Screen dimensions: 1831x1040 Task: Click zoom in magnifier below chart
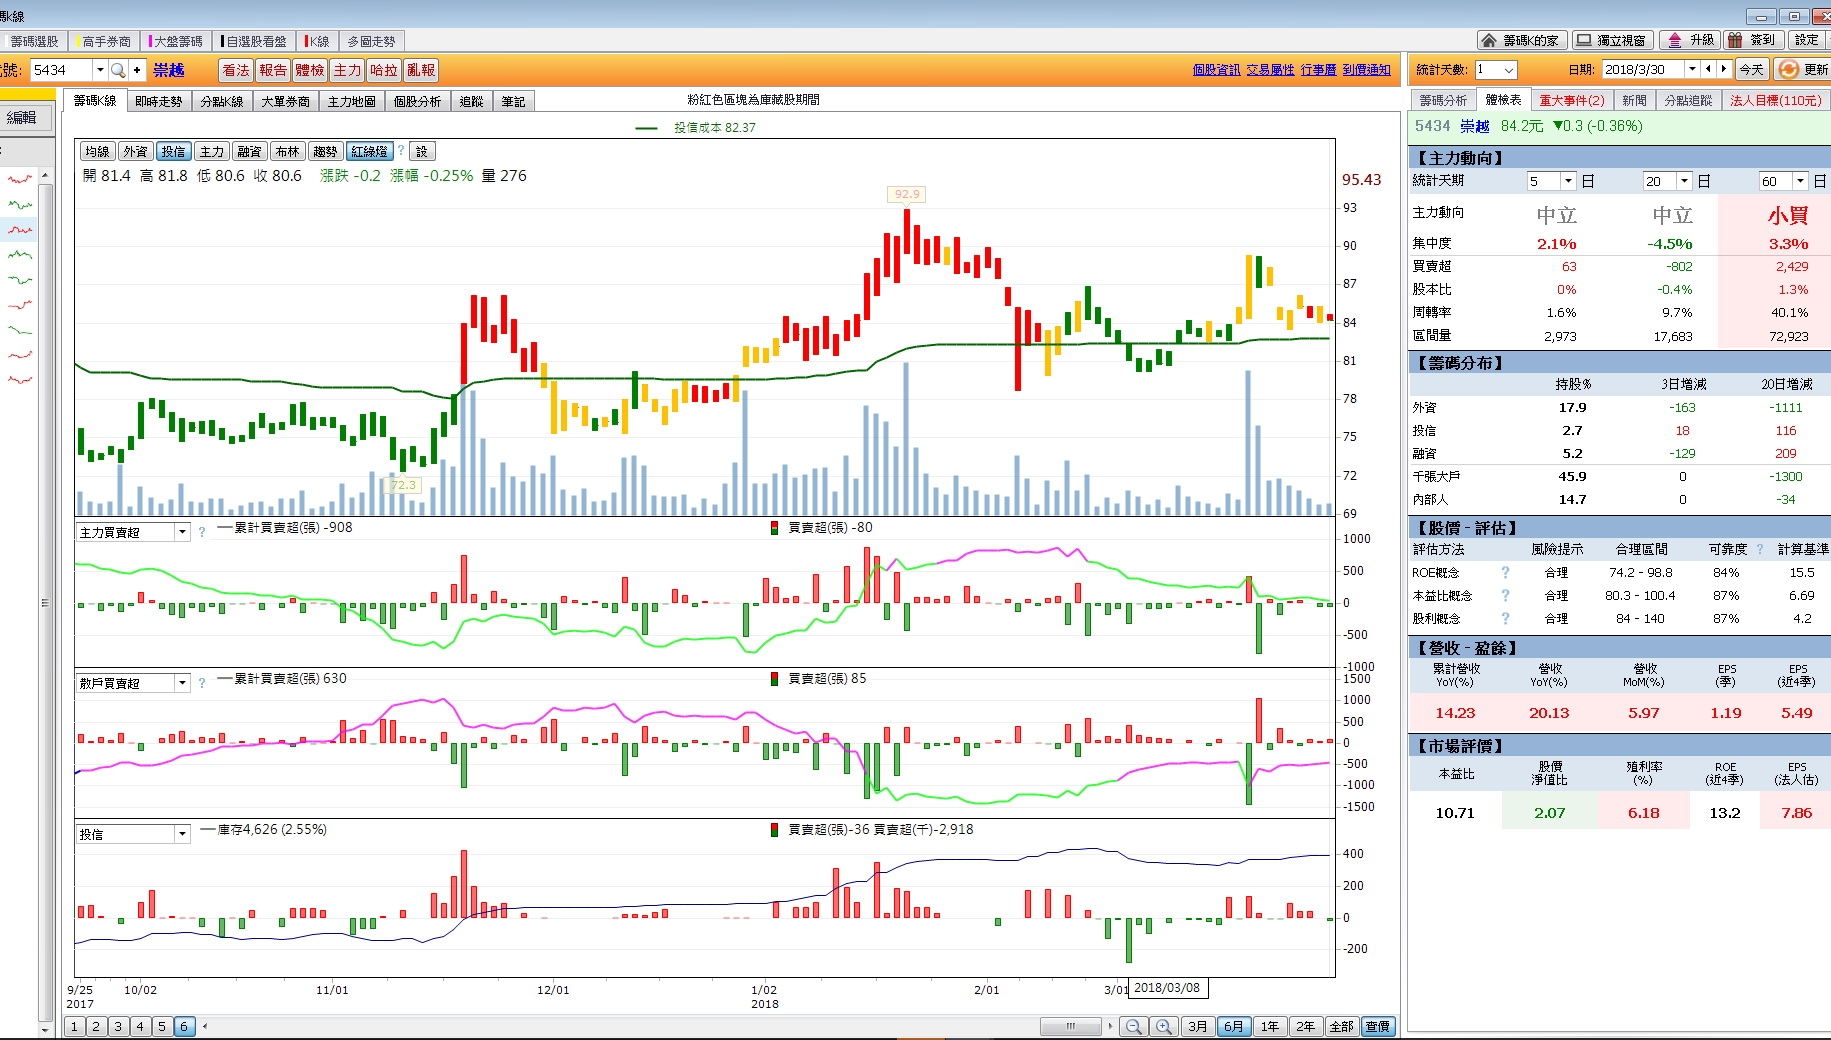[1164, 1026]
